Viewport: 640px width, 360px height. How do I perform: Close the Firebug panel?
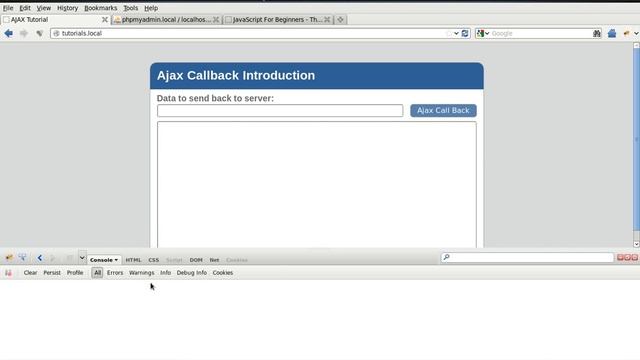[635, 257]
